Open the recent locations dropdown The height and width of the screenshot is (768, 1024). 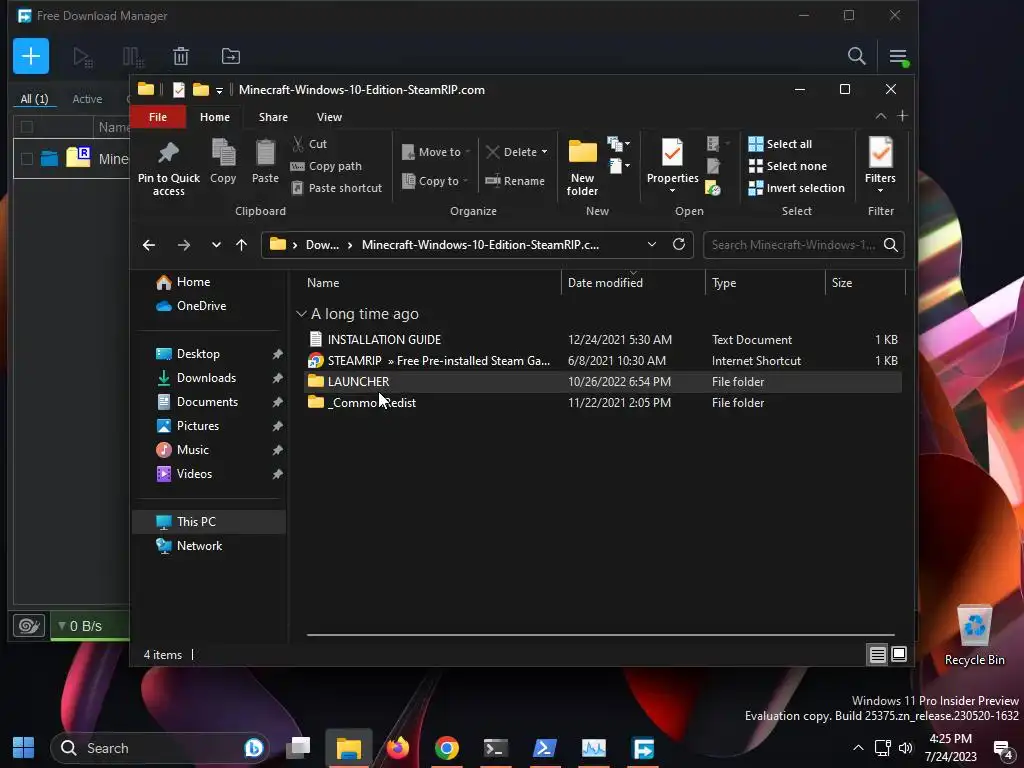pos(216,245)
